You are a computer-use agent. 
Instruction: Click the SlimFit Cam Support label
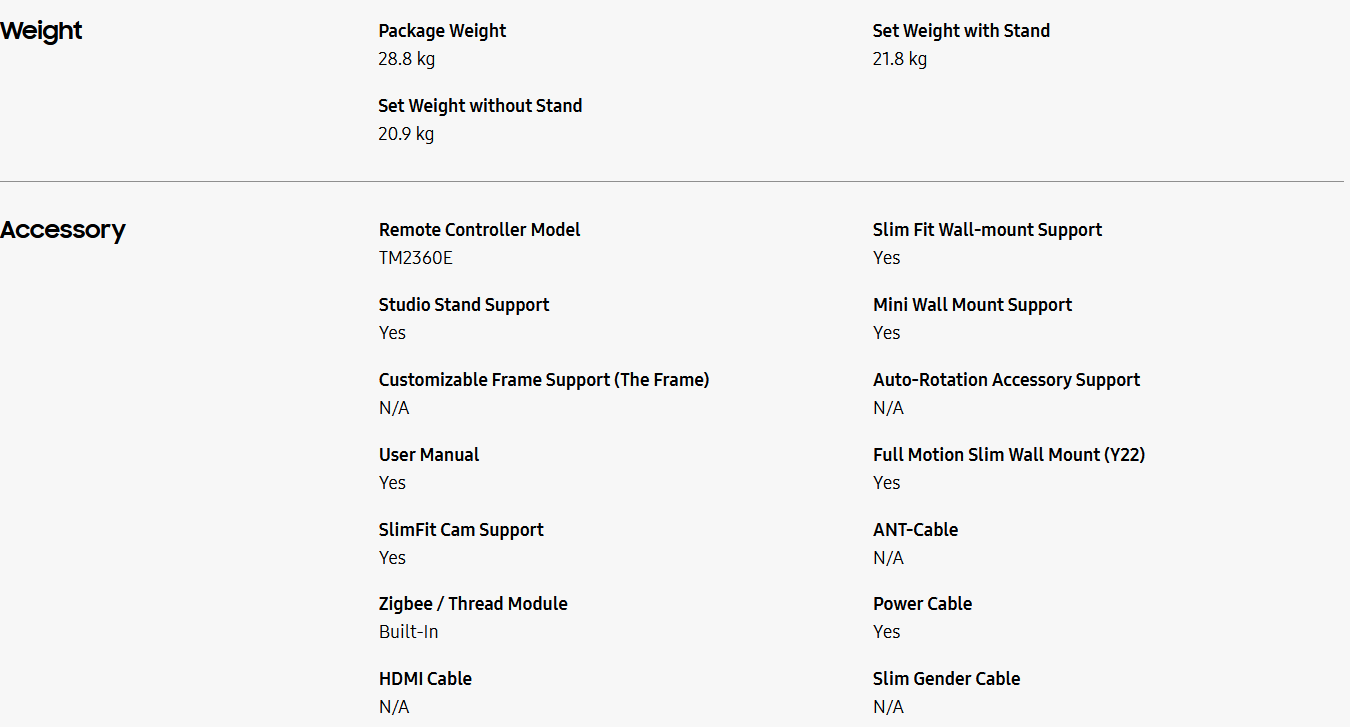[461, 530]
